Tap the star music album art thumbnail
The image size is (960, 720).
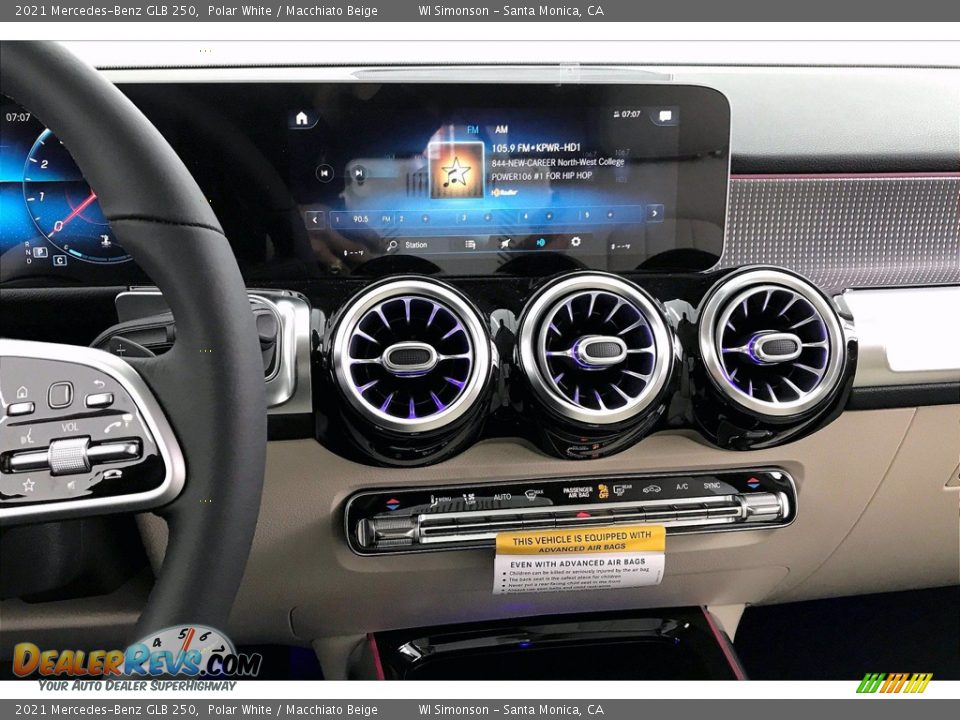coord(456,170)
